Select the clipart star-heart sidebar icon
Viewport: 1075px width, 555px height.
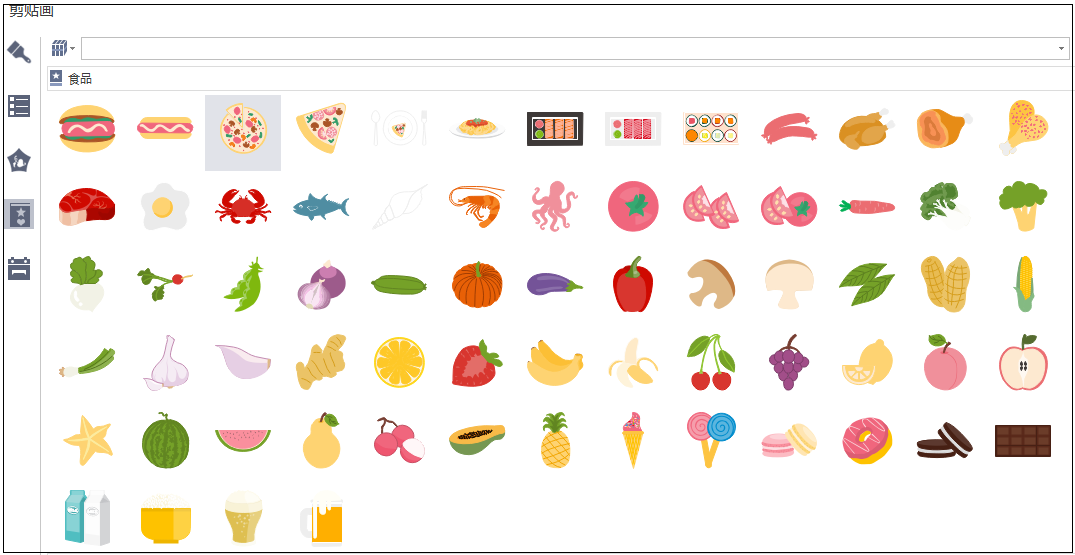click(19, 214)
